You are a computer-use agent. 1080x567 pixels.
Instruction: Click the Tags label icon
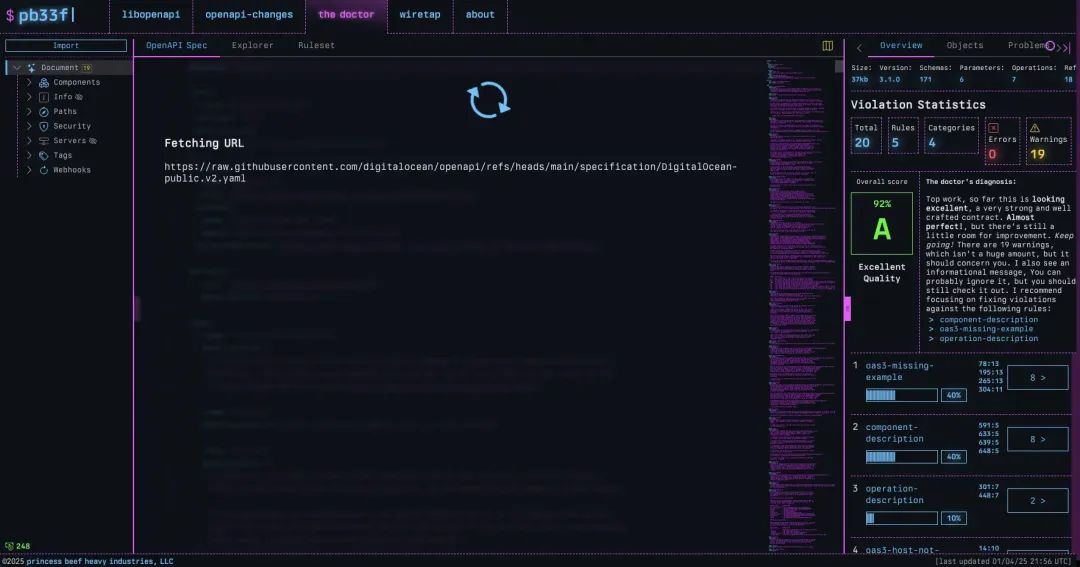44,156
